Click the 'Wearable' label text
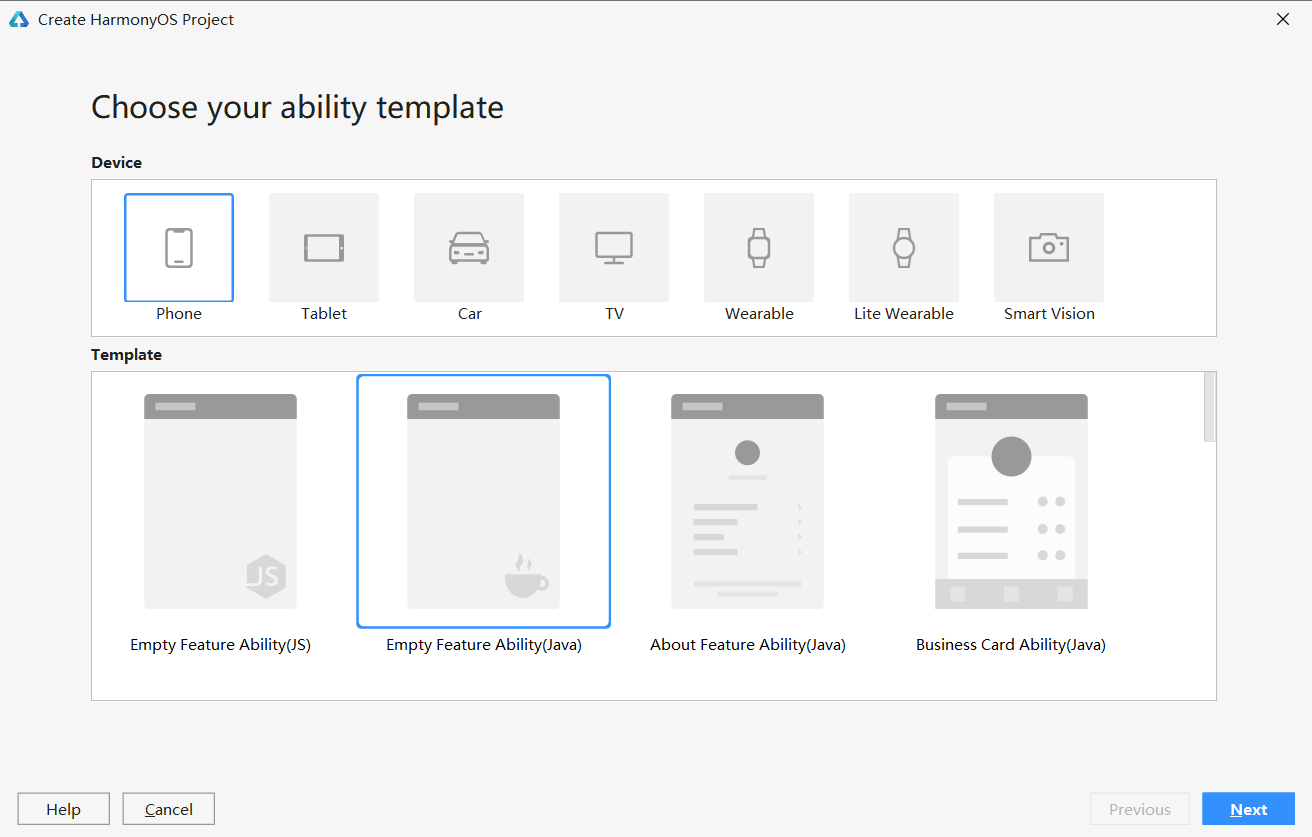This screenshot has width=1312, height=837. 759,314
